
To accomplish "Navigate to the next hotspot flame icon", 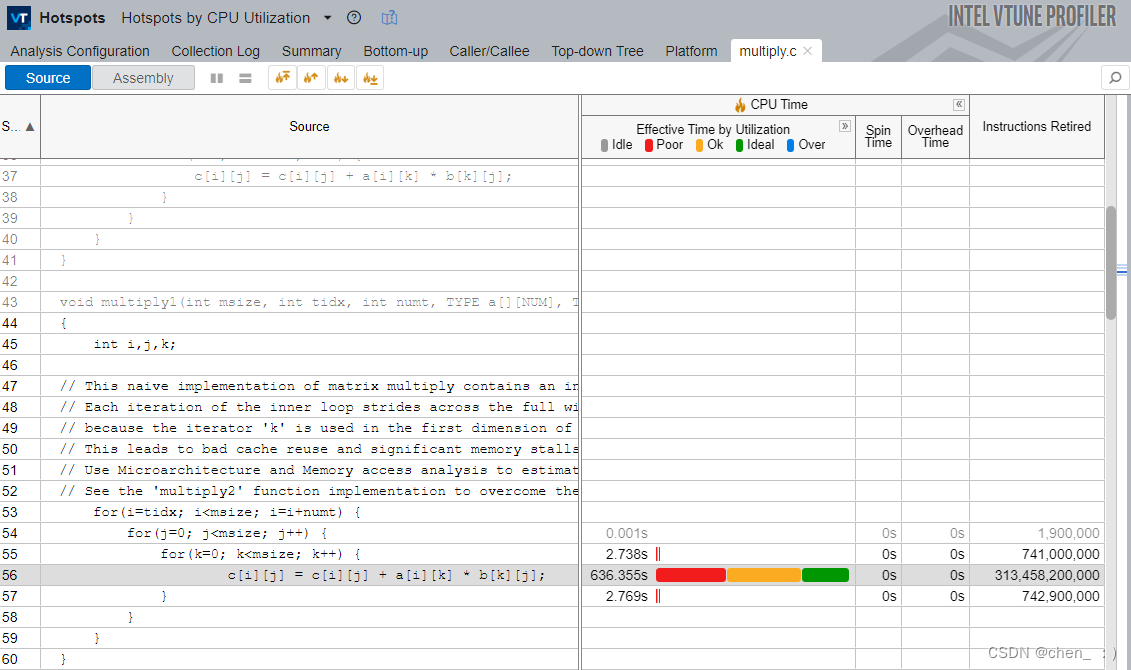I will click(x=340, y=77).
